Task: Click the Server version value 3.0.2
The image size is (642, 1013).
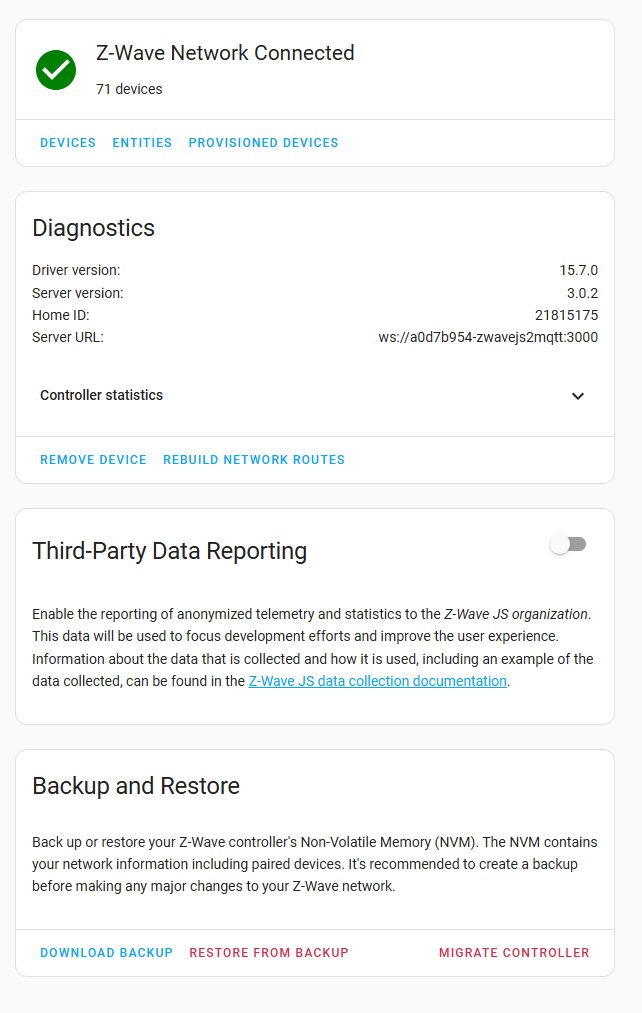Action: click(x=583, y=293)
